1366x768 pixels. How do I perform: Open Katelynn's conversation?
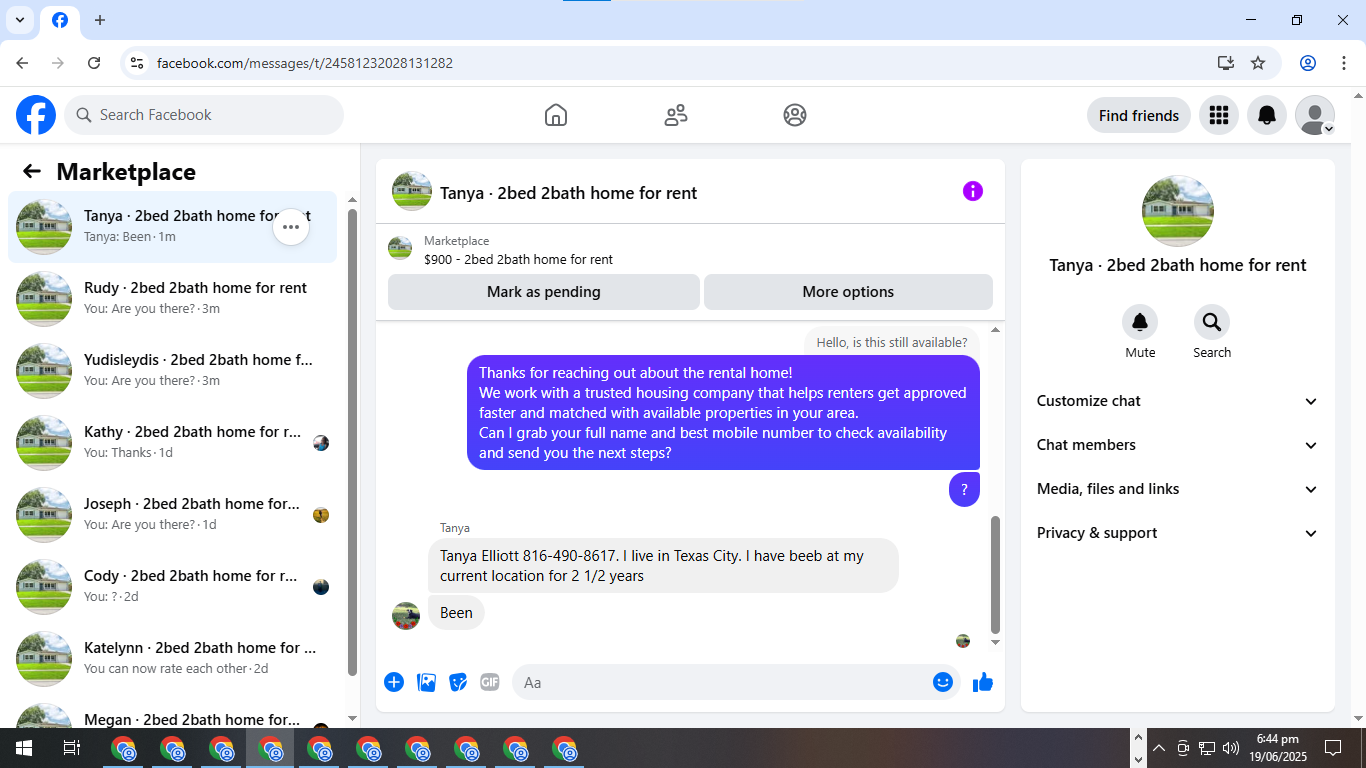pos(173,659)
